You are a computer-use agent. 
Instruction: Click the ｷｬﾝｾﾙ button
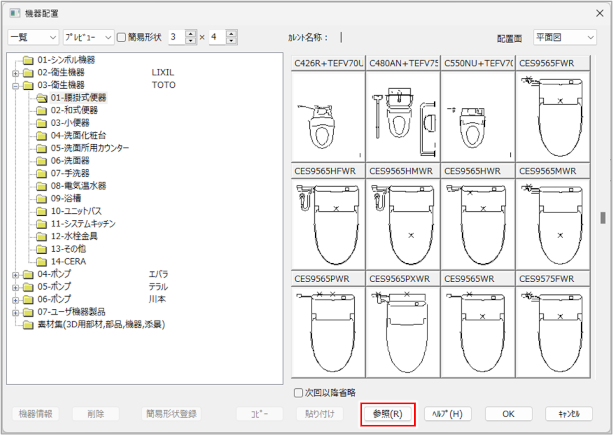tap(569, 414)
